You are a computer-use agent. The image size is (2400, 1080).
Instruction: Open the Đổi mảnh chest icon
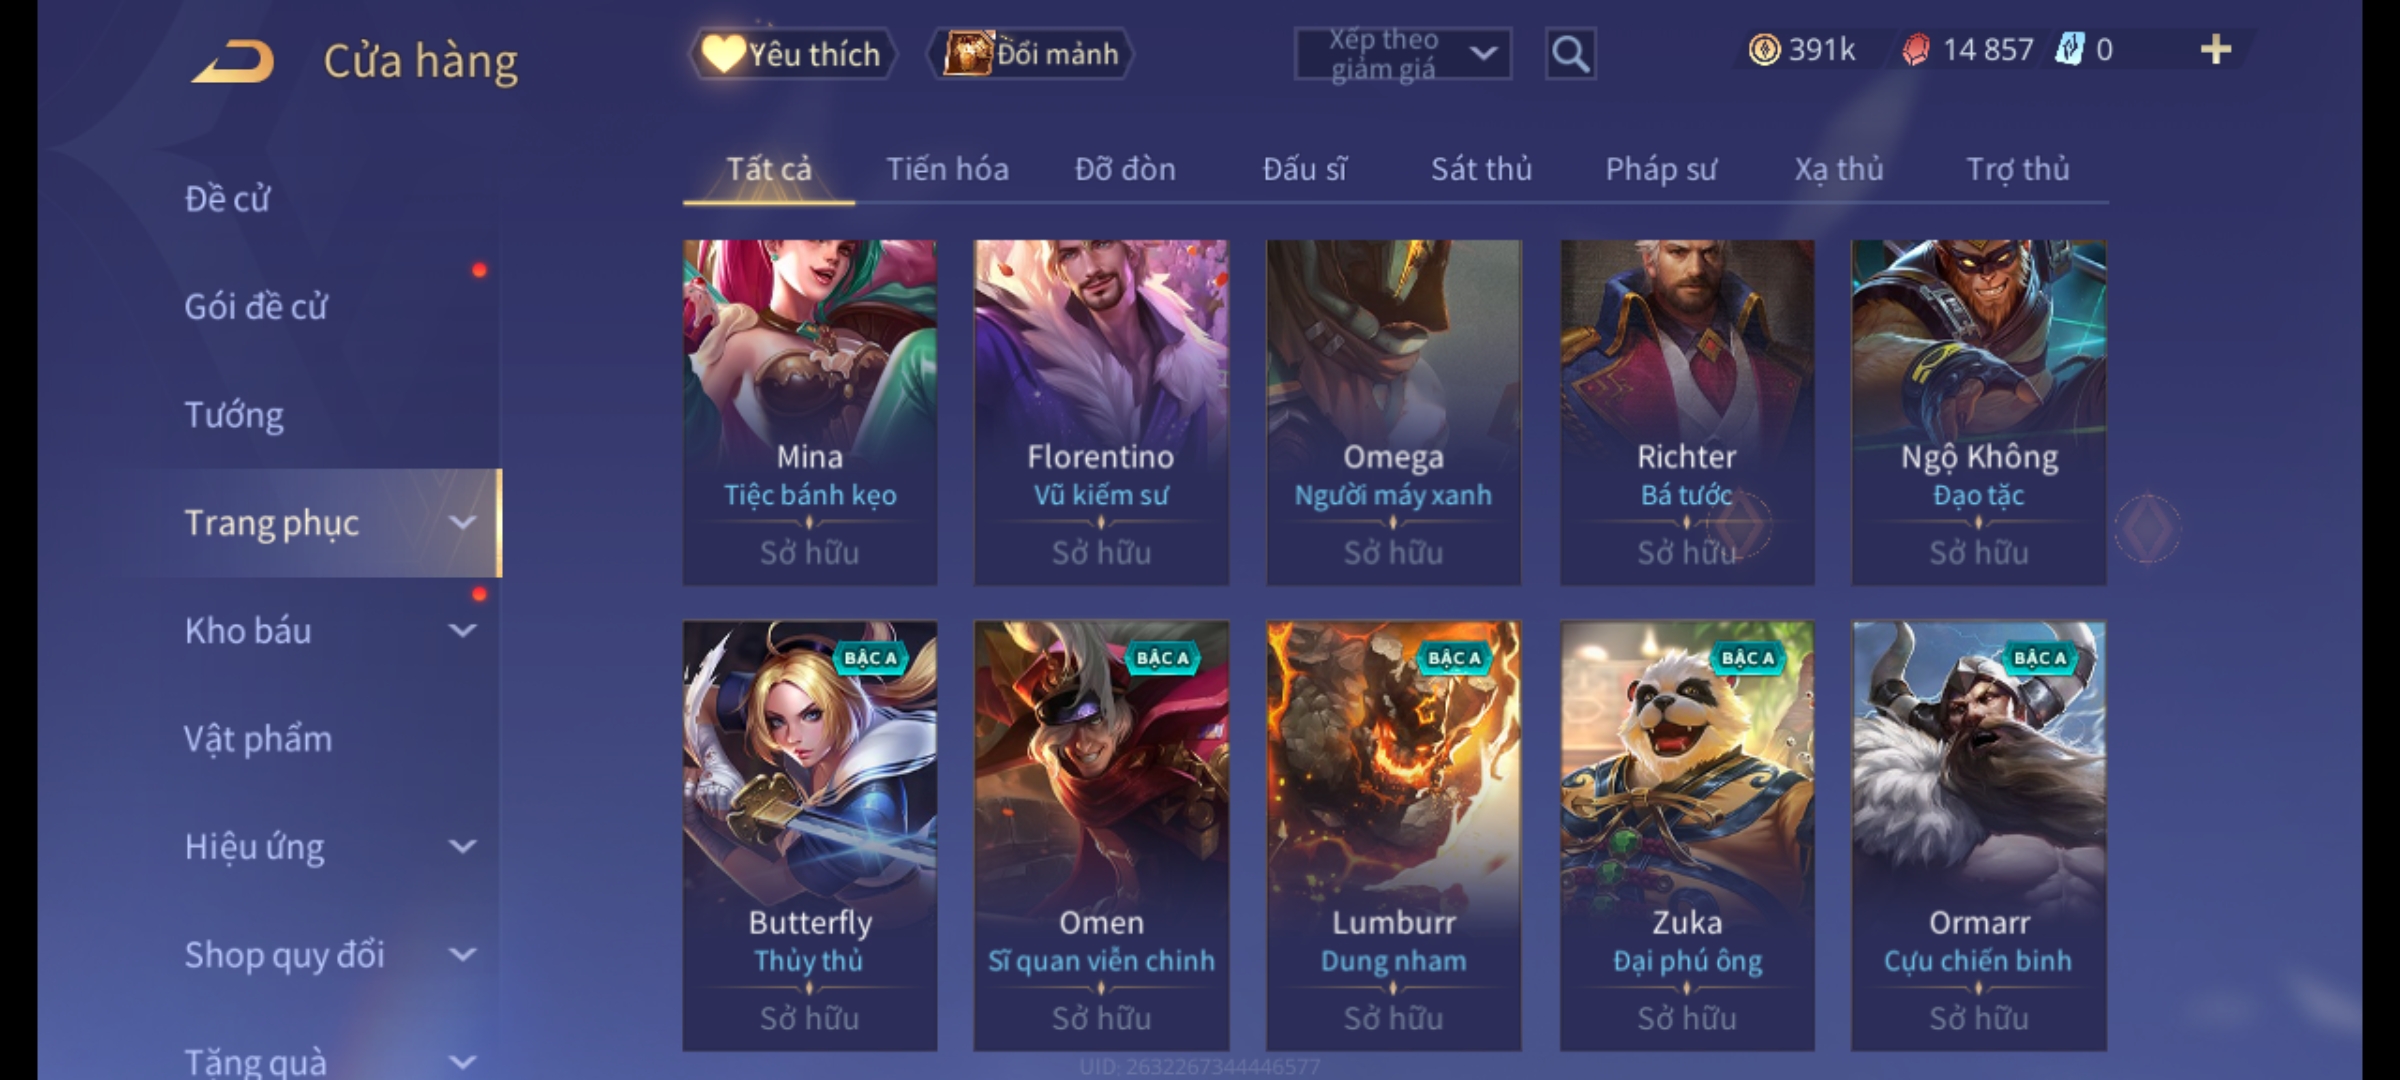[x=968, y=54]
